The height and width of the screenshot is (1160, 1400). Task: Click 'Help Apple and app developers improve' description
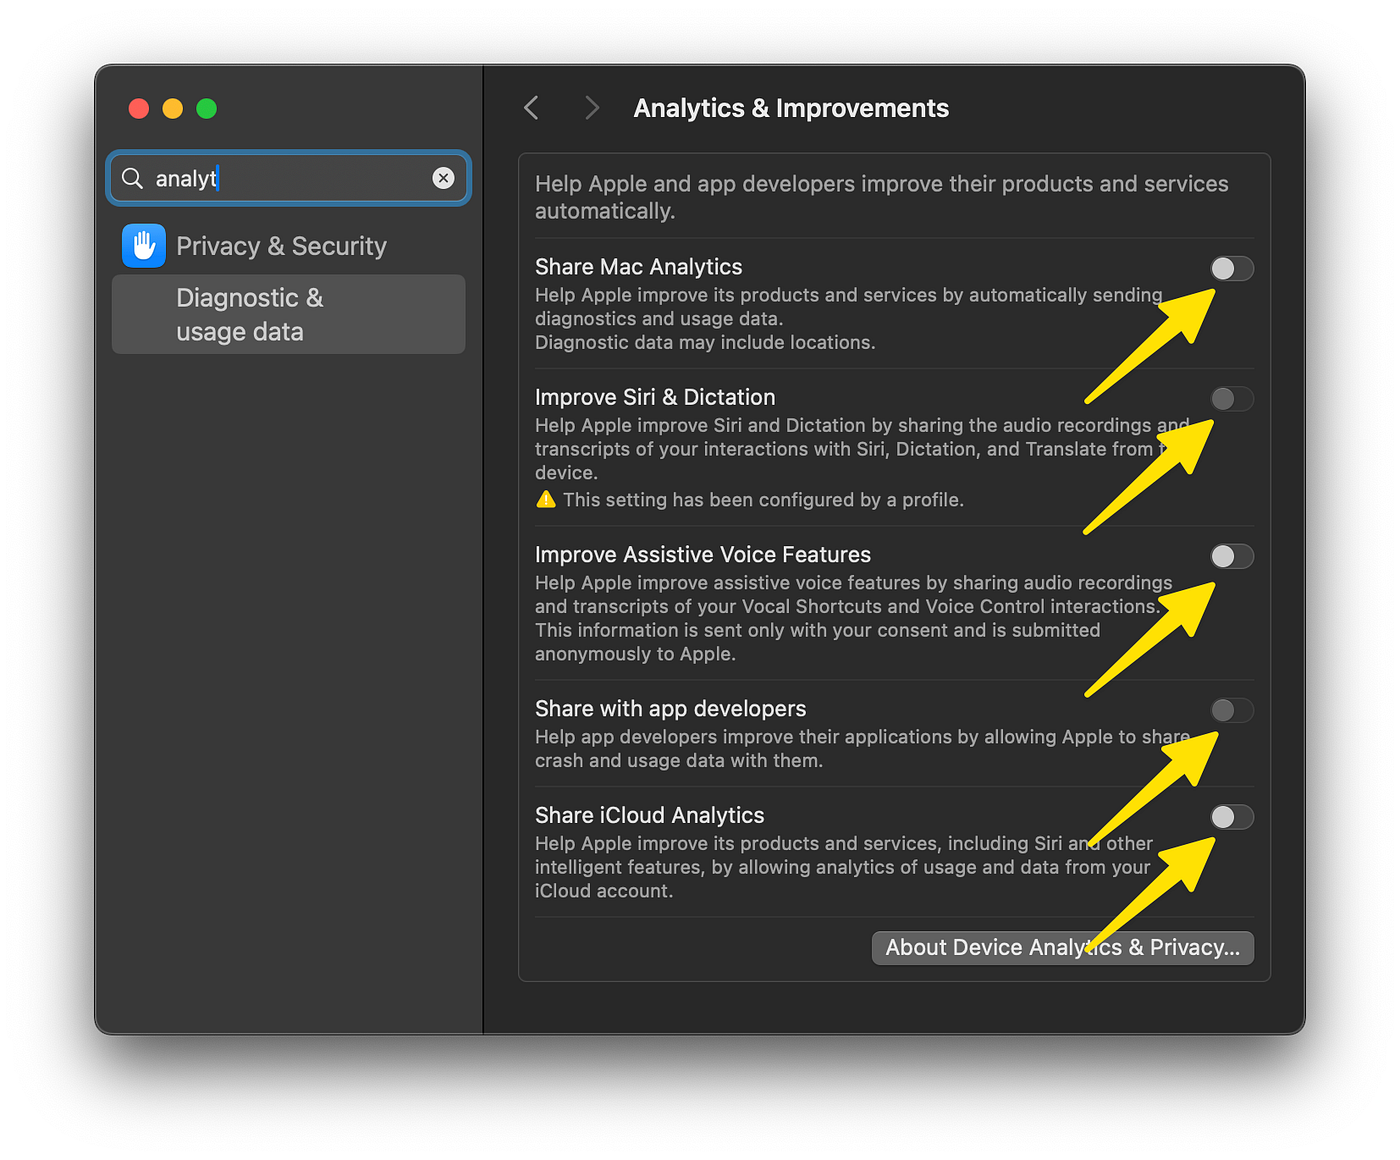click(x=882, y=197)
